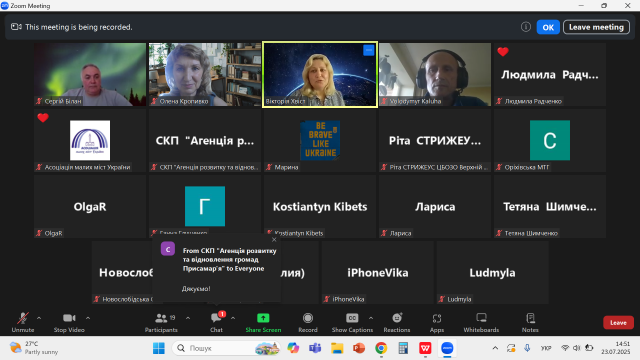Click Stop Video camera button
This screenshot has width=640, height=360.
tap(69, 322)
